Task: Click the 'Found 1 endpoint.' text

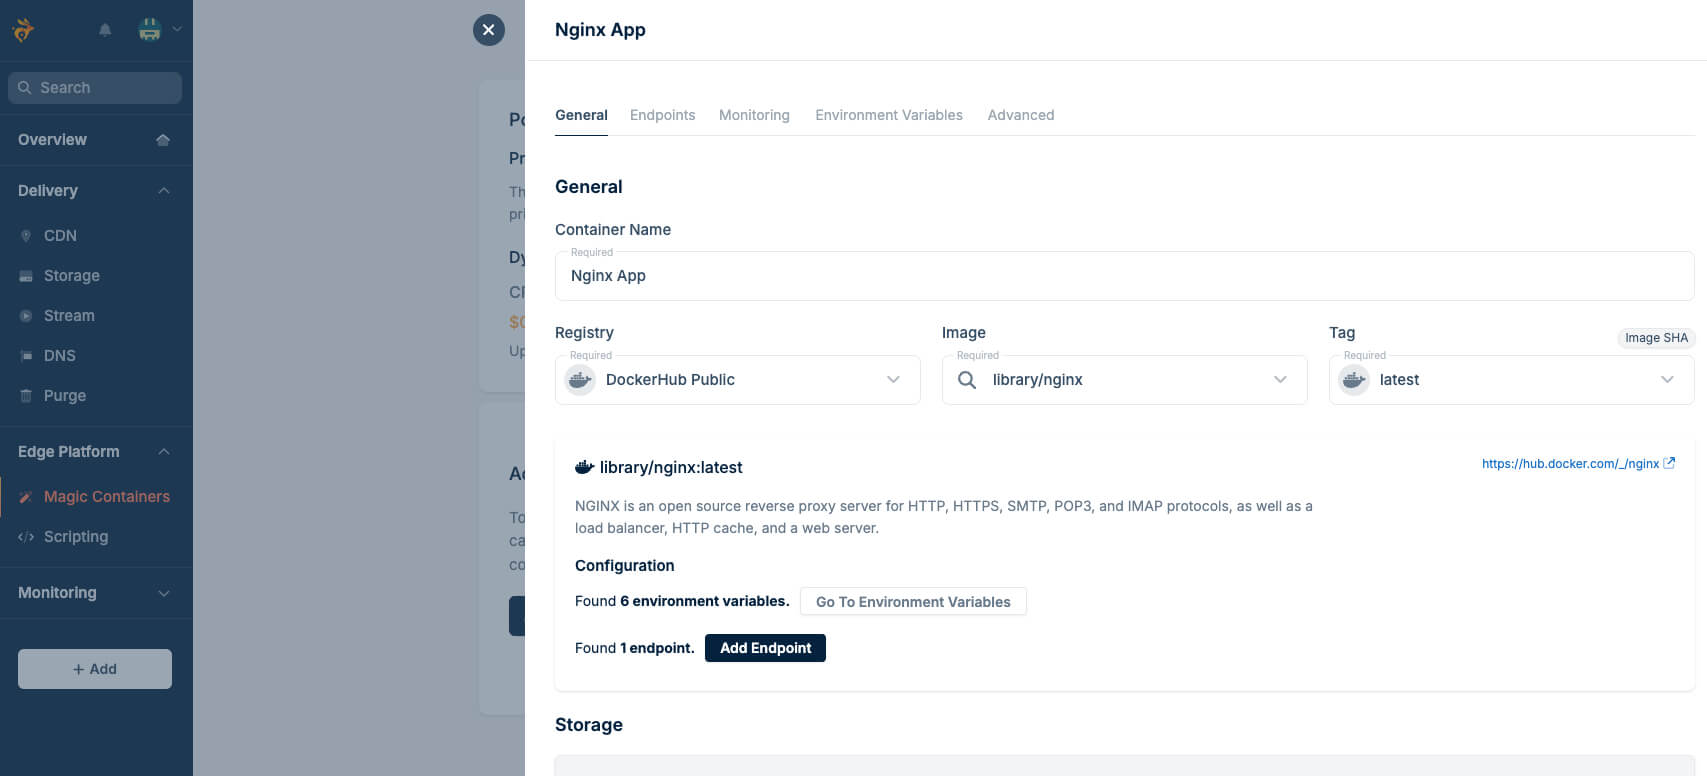Action: [634, 648]
